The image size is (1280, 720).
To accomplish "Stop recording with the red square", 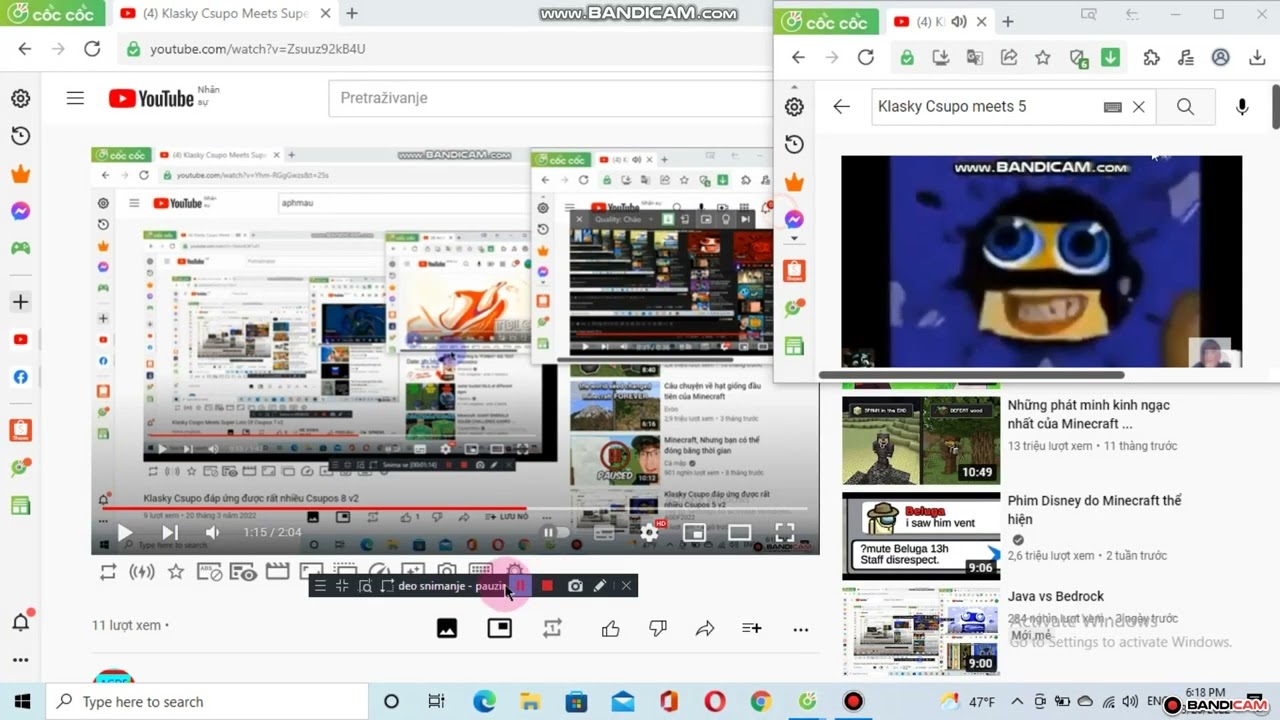I will click(547, 586).
